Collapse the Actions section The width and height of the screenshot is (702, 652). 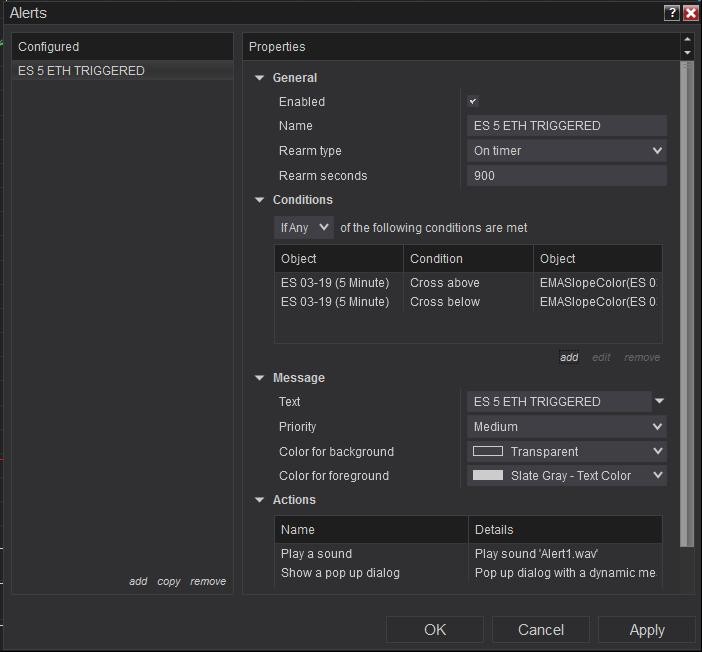(x=259, y=500)
